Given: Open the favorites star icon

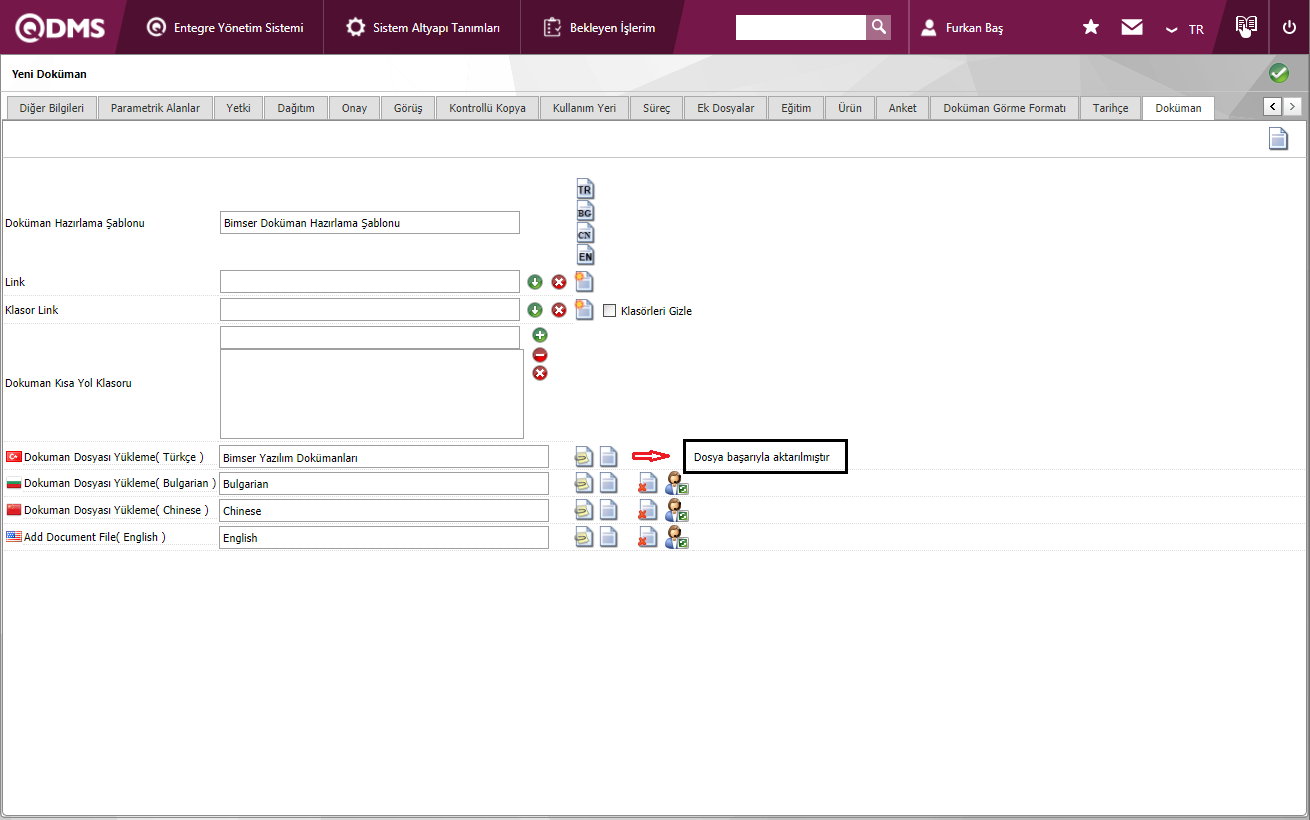Looking at the screenshot, I should pyautogui.click(x=1091, y=28).
